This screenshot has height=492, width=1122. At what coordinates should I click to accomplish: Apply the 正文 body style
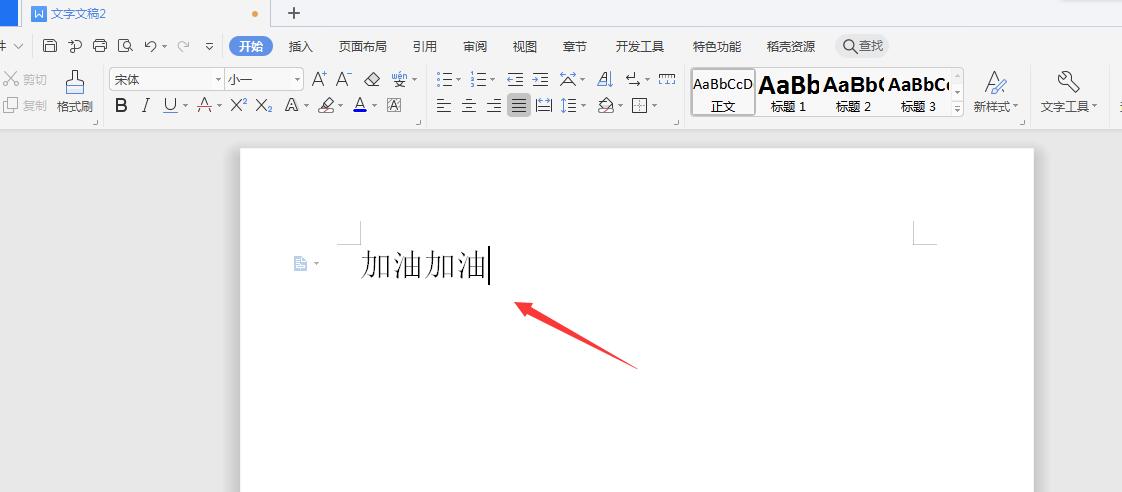[x=723, y=92]
